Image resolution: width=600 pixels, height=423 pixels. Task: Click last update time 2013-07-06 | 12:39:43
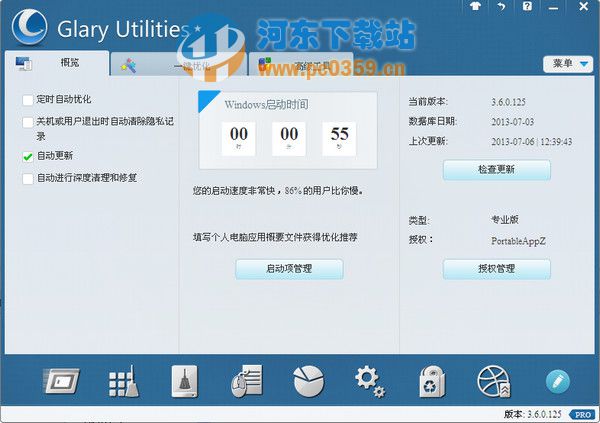[532, 142]
